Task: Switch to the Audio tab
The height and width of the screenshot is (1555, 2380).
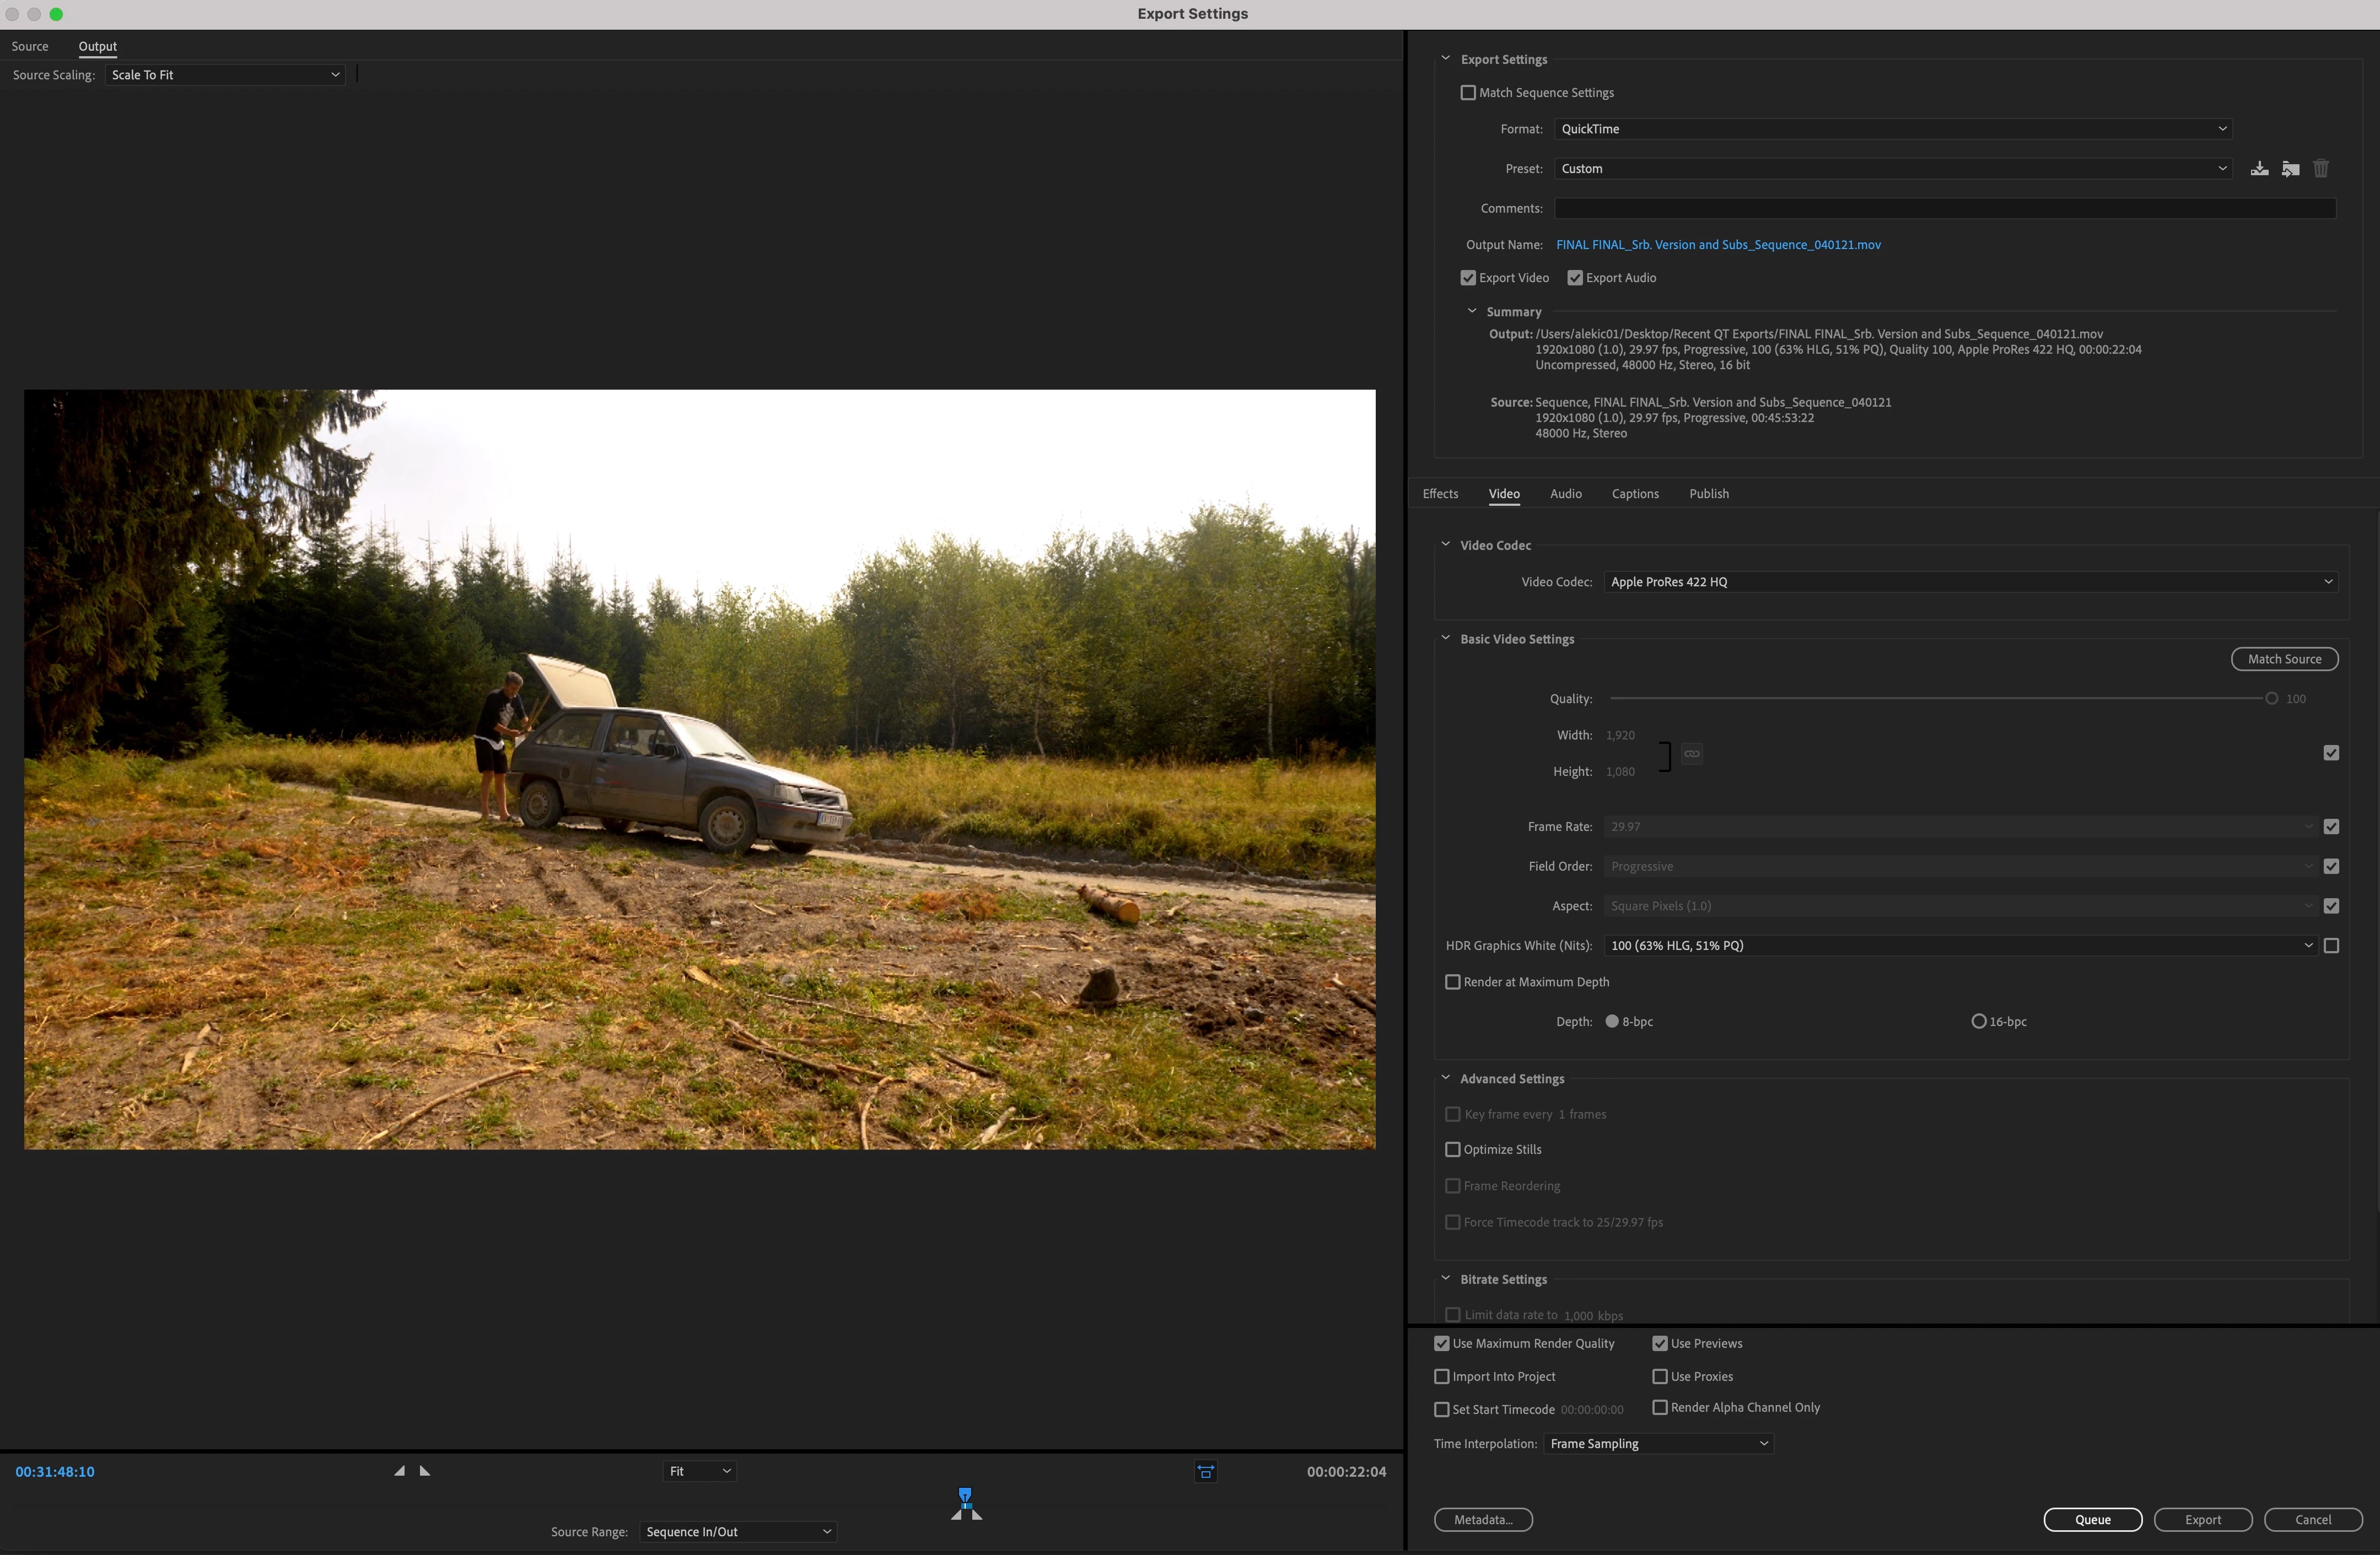Action: click(1565, 494)
